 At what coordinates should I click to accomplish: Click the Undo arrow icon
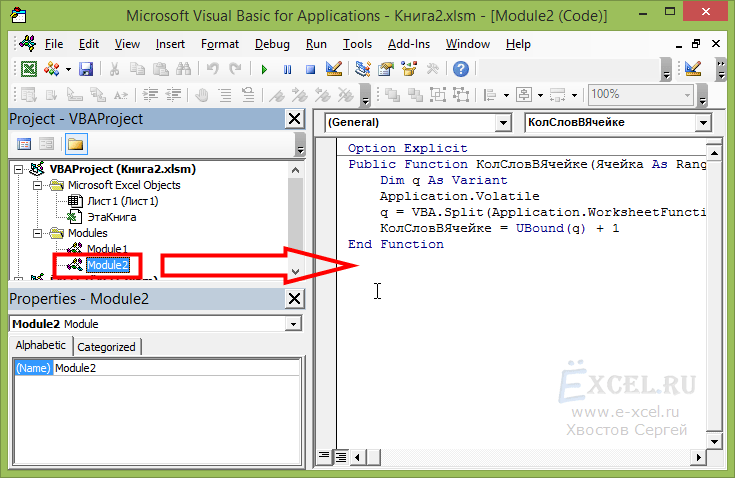tap(213, 69)
